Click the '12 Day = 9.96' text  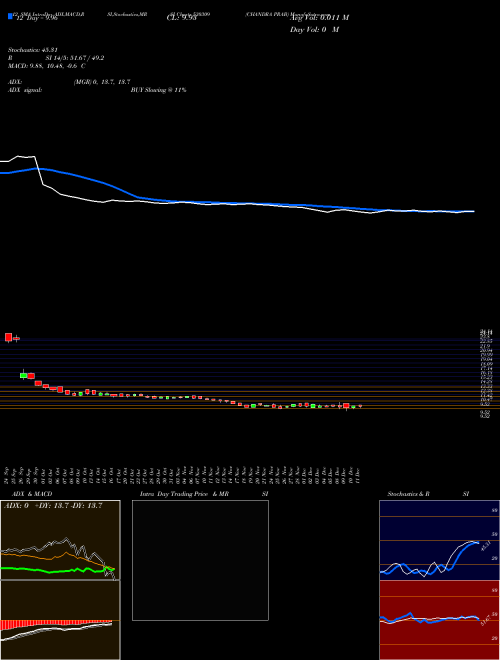36,19
